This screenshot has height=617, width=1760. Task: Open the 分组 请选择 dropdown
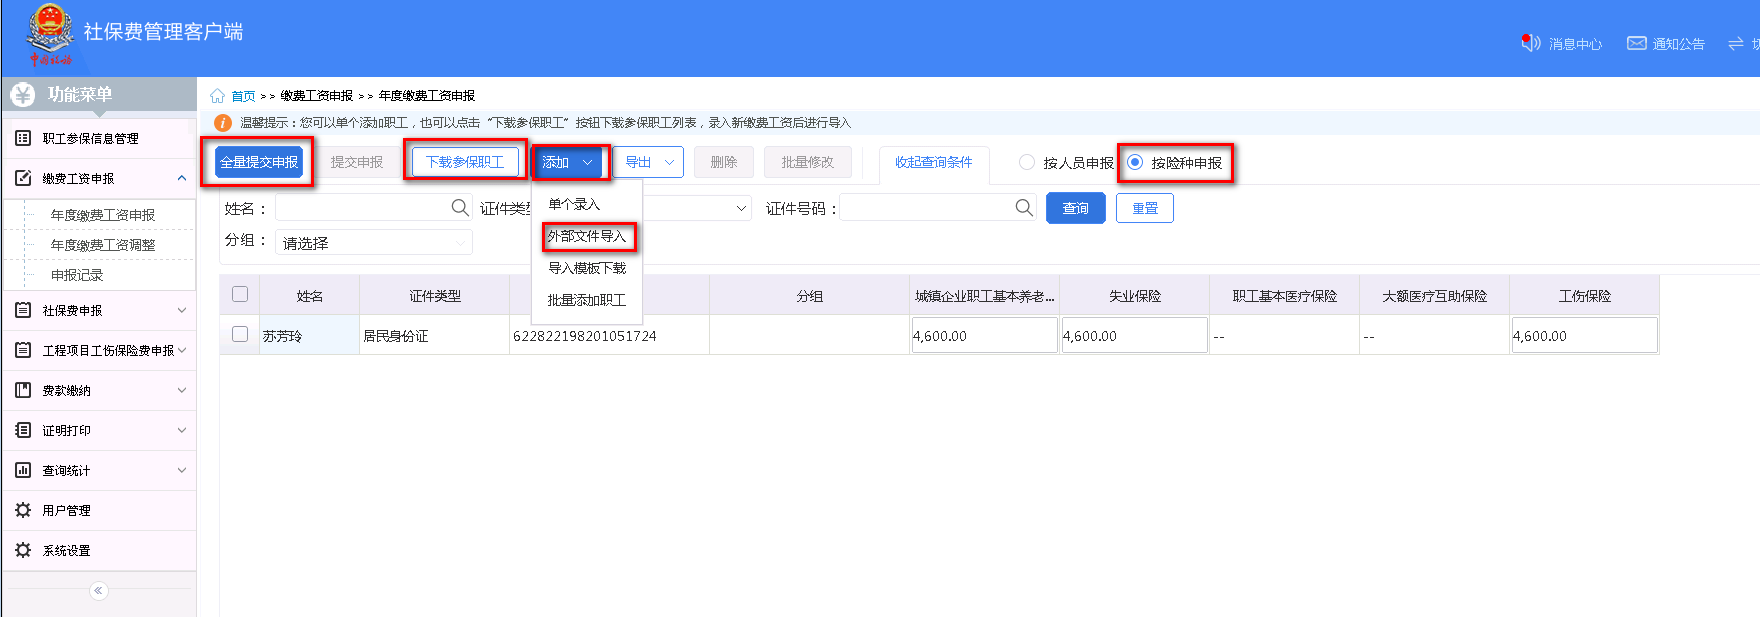(x=373, y=243)
